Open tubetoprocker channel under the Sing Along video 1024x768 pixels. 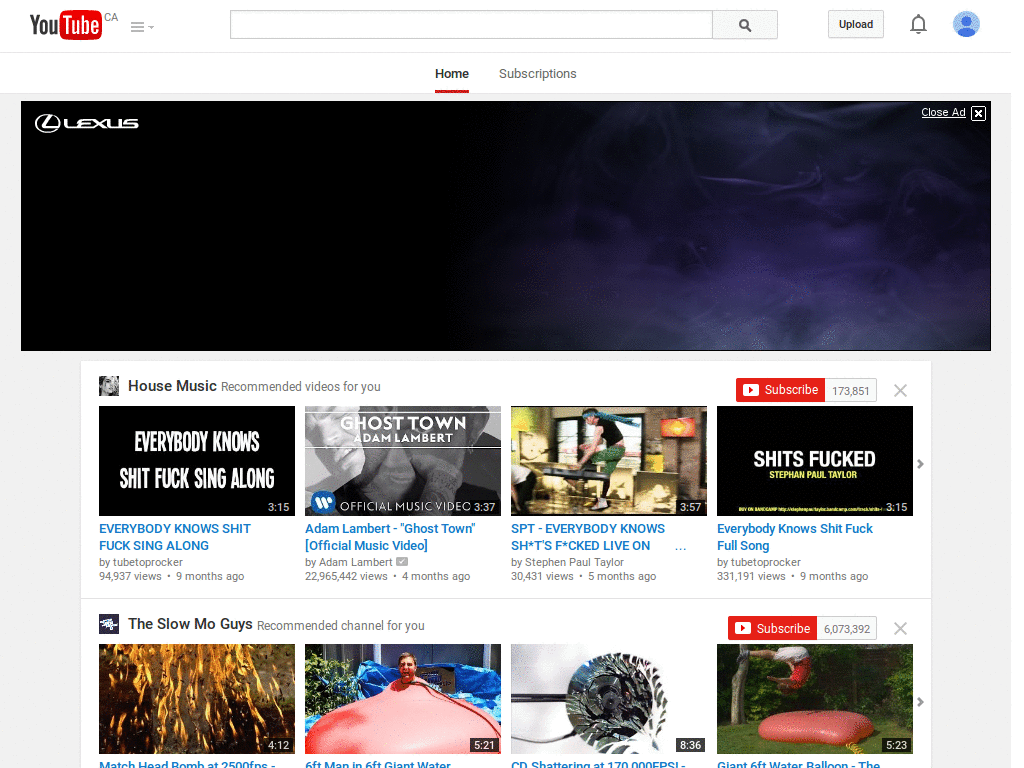click(148, 562)
